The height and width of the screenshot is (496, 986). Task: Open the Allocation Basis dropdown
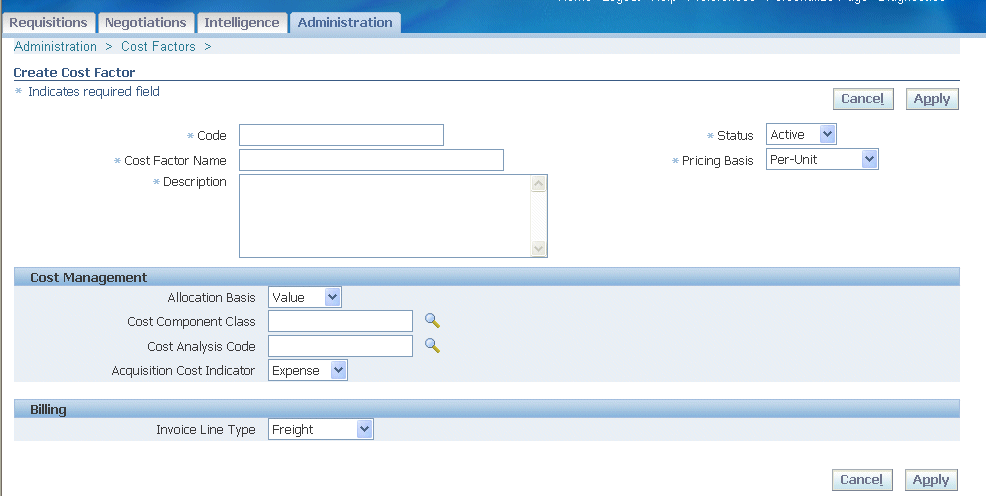tap(304, 297)
